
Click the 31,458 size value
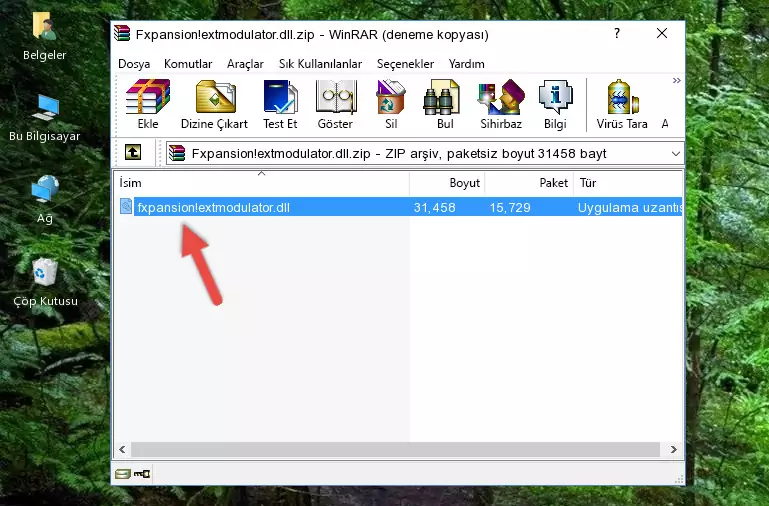pos(435,207)
